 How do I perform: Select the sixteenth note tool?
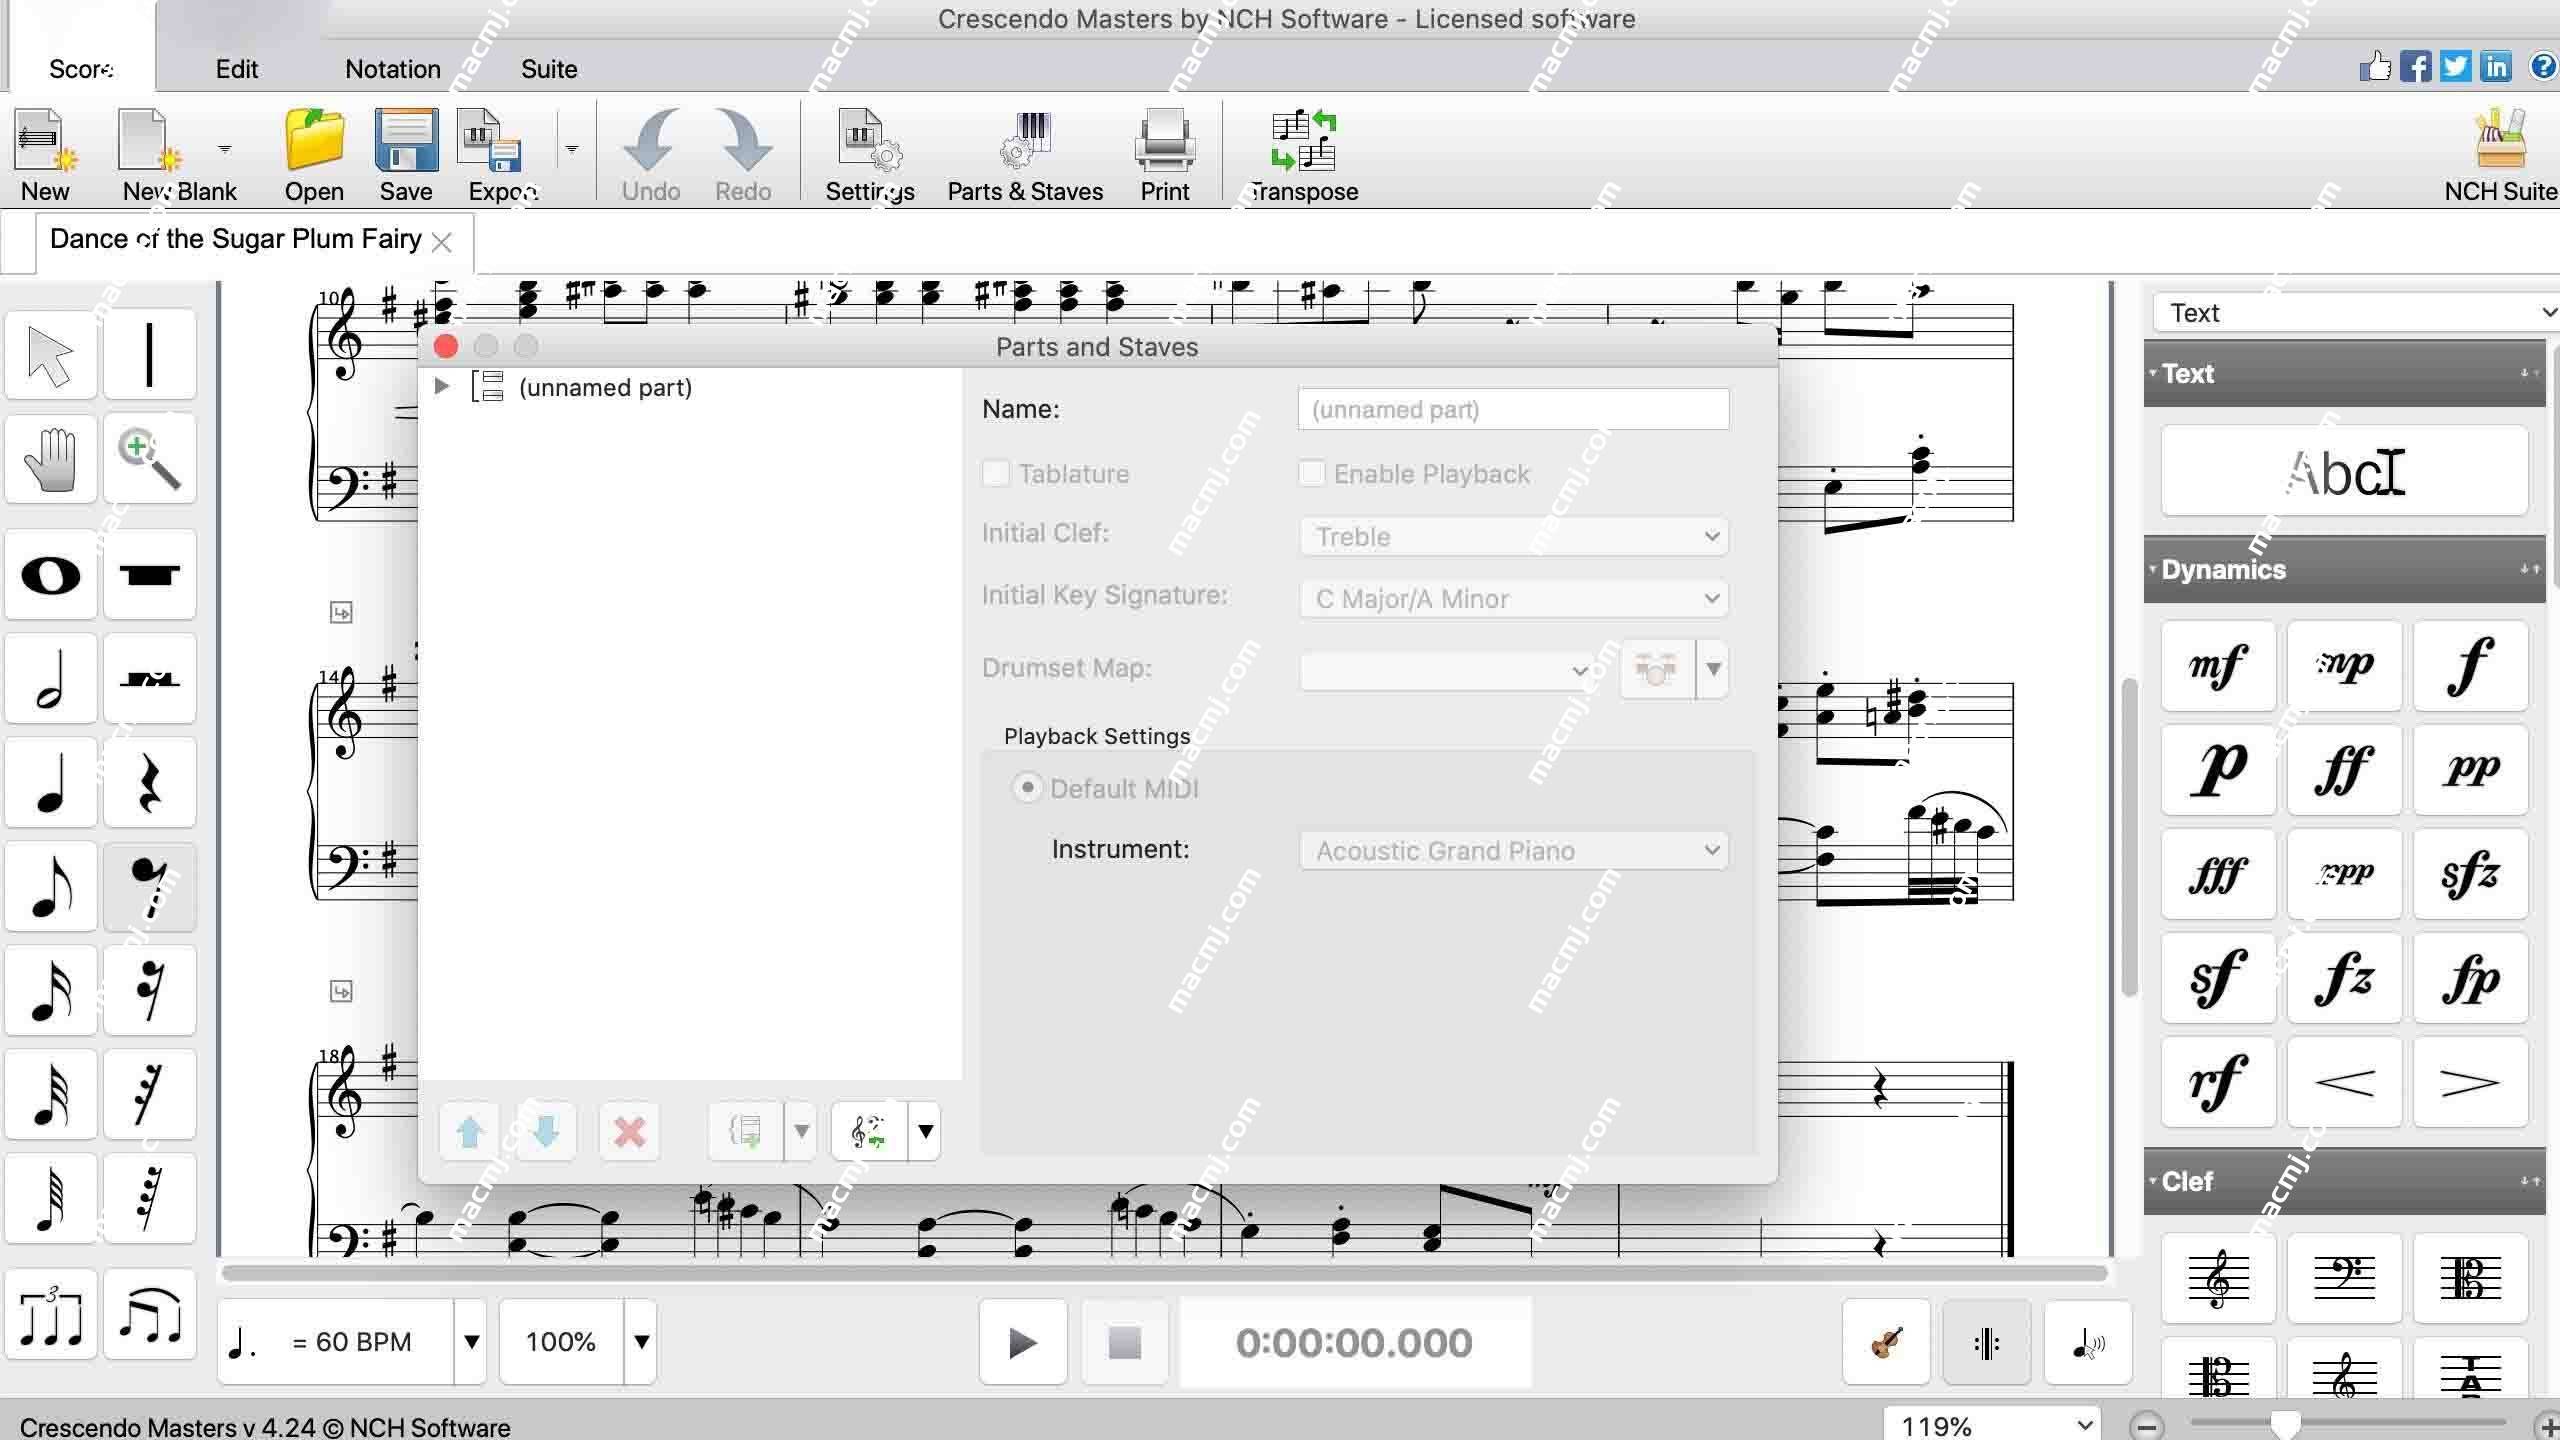pos(51,991)
